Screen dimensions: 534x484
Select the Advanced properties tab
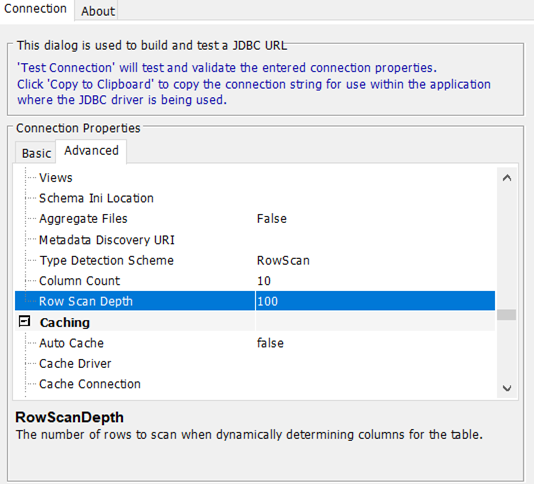pyautogui.click(x=91, y=151)
